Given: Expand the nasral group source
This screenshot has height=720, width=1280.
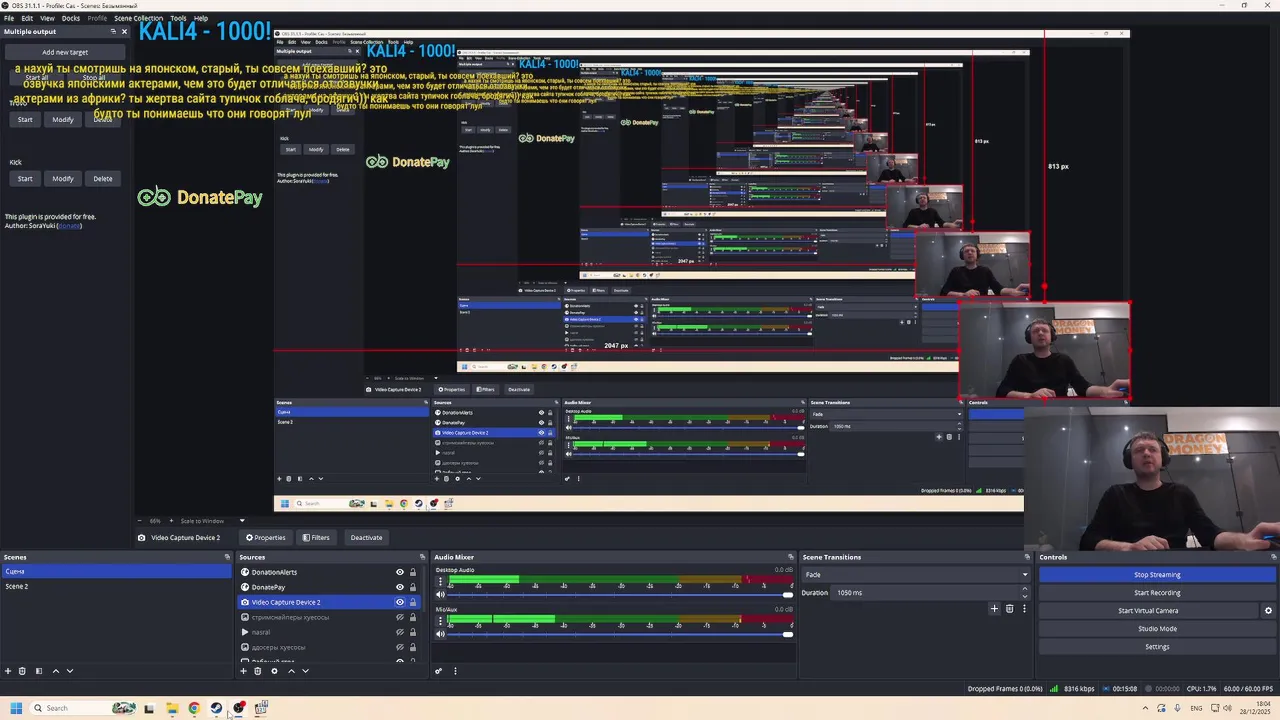Looking at the screenshot, I should click(x=244, y=632).
